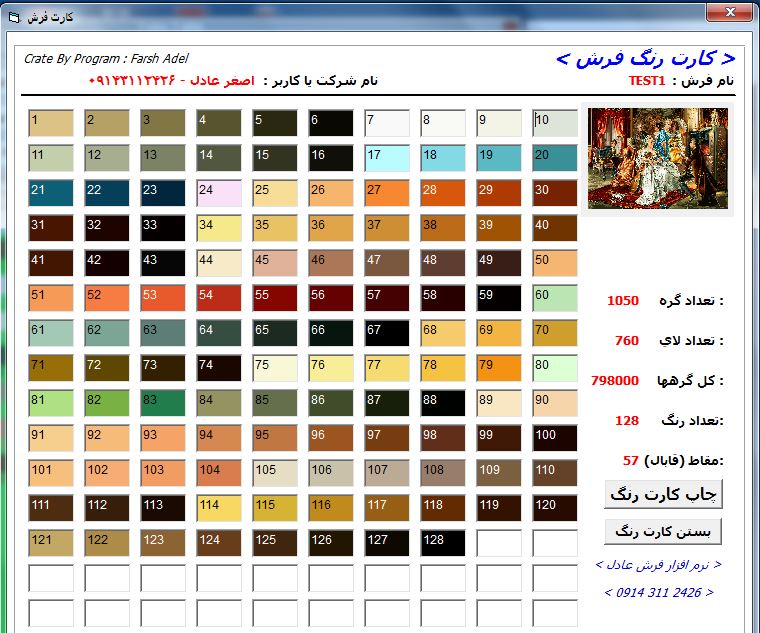Screen dimensions: 760x633
Task: Select color swatch number 1
Action: click(x=50, y=123)
